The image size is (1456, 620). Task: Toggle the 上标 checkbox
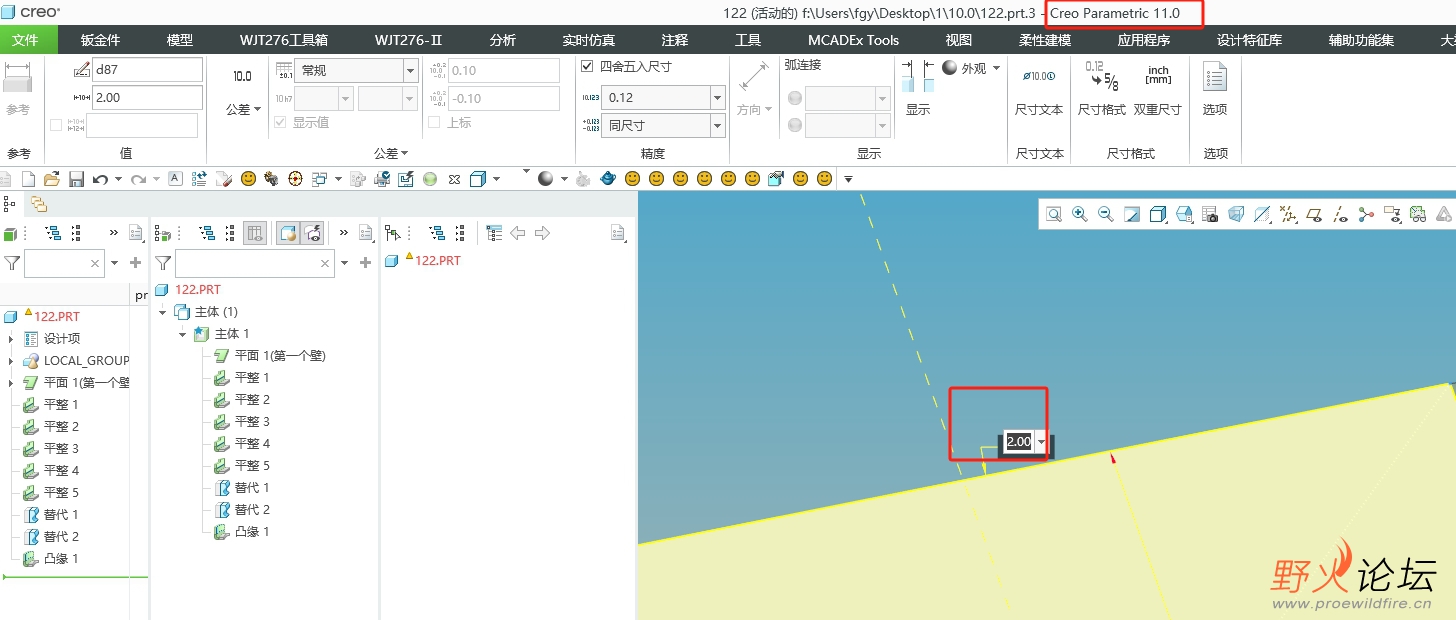(x=434, y=122)
